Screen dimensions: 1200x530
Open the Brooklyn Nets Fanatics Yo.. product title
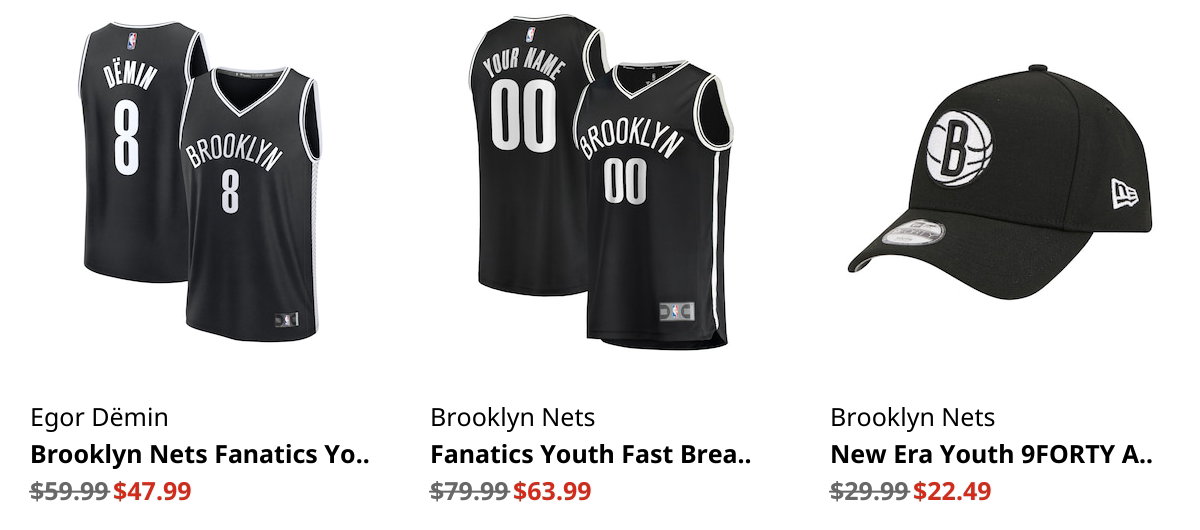pyautogui.click(x=200, y=455)
